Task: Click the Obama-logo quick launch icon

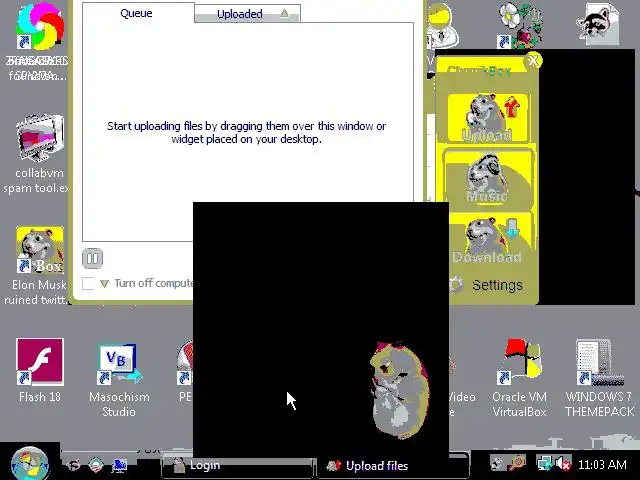Action: tap(96, 465)
